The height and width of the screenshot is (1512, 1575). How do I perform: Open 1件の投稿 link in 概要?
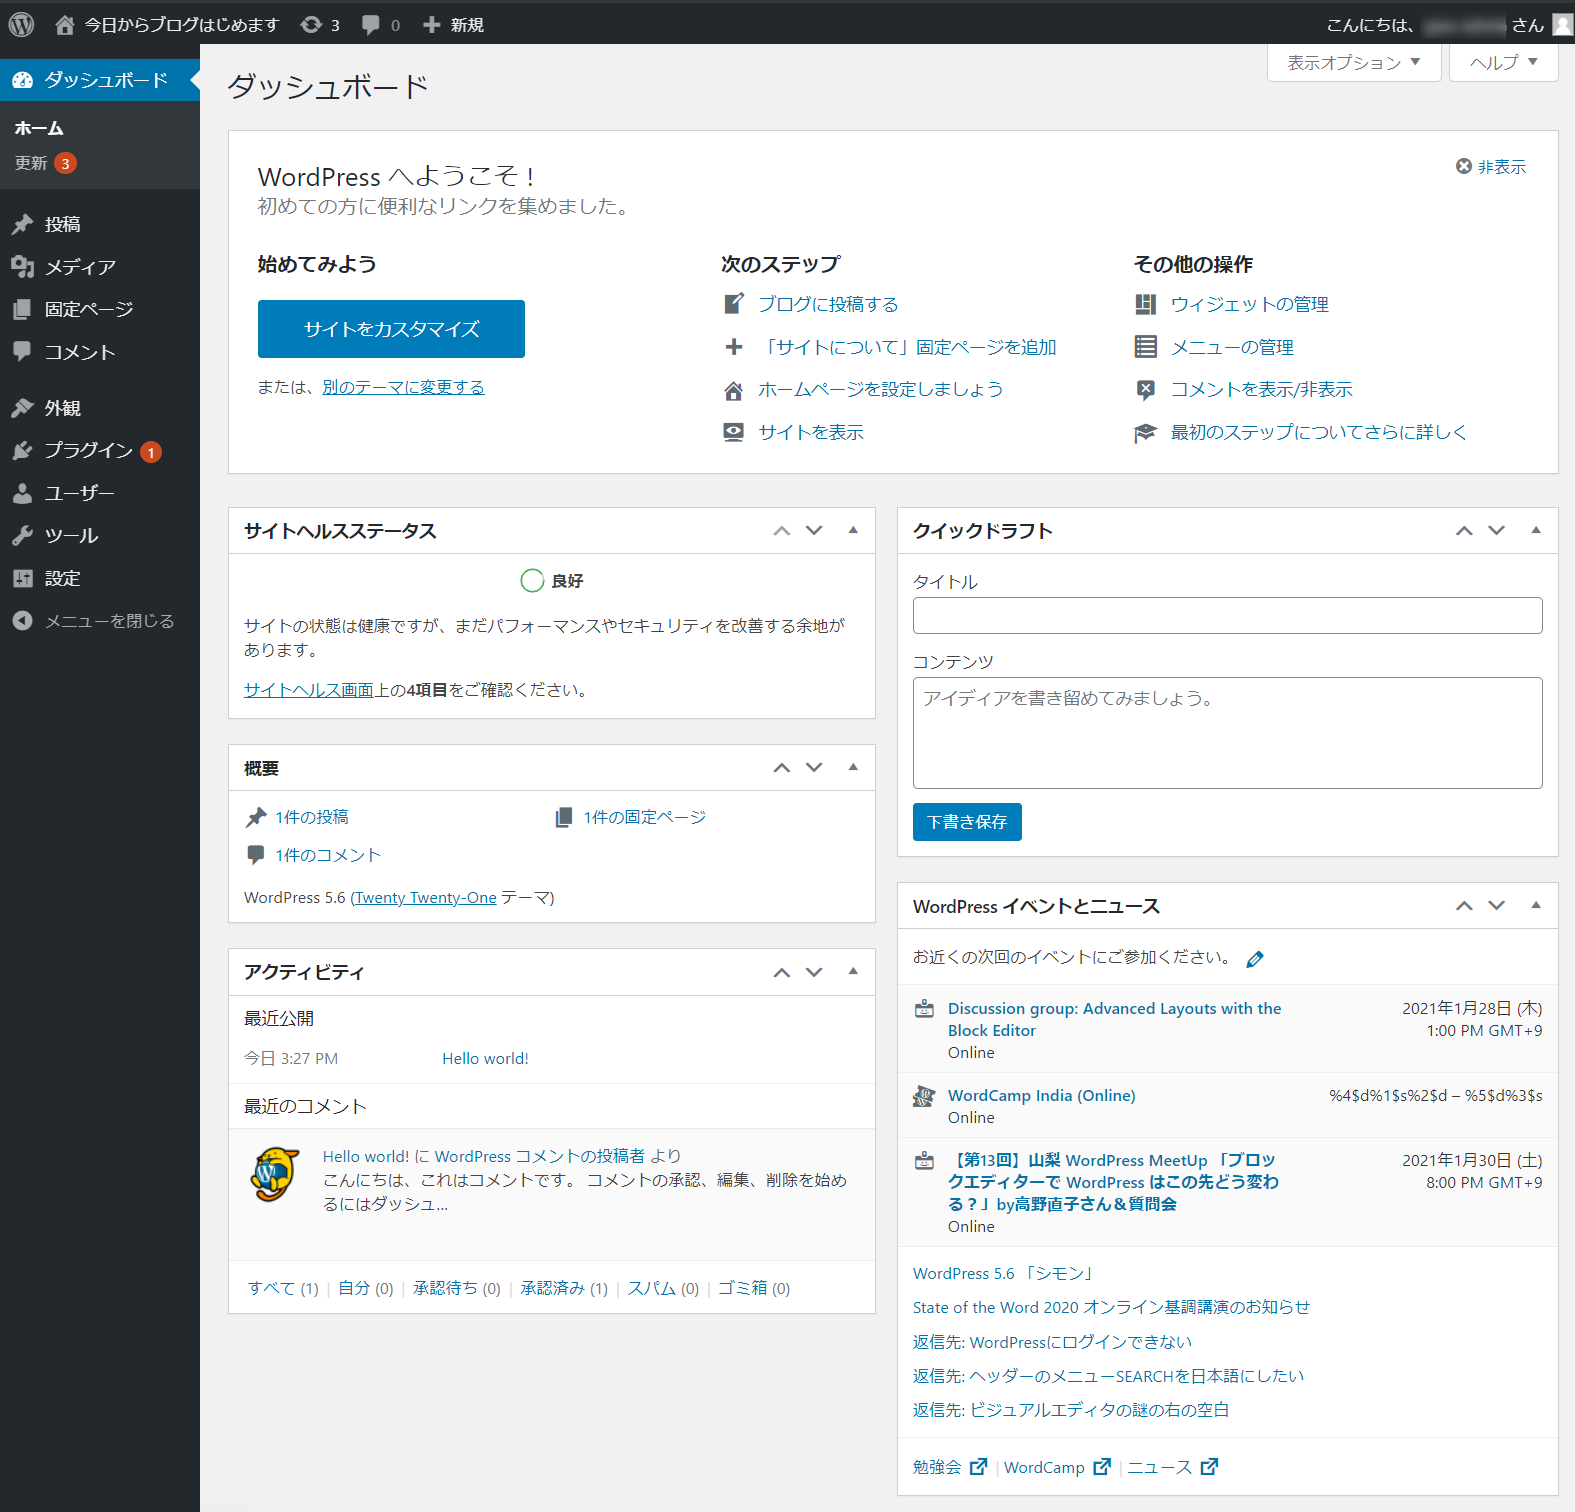click(x=312, y=817)
